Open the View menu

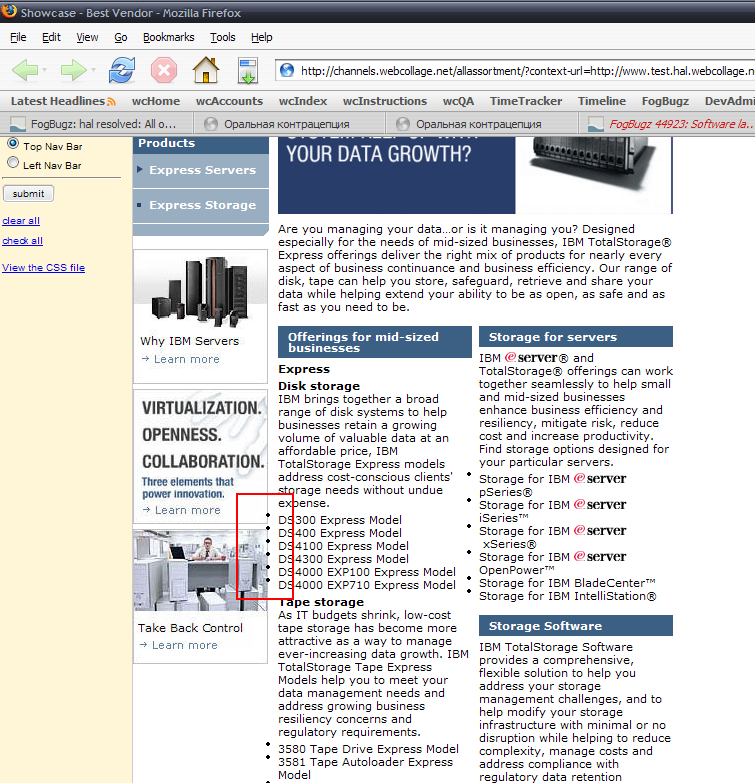[x=87, y=37]
